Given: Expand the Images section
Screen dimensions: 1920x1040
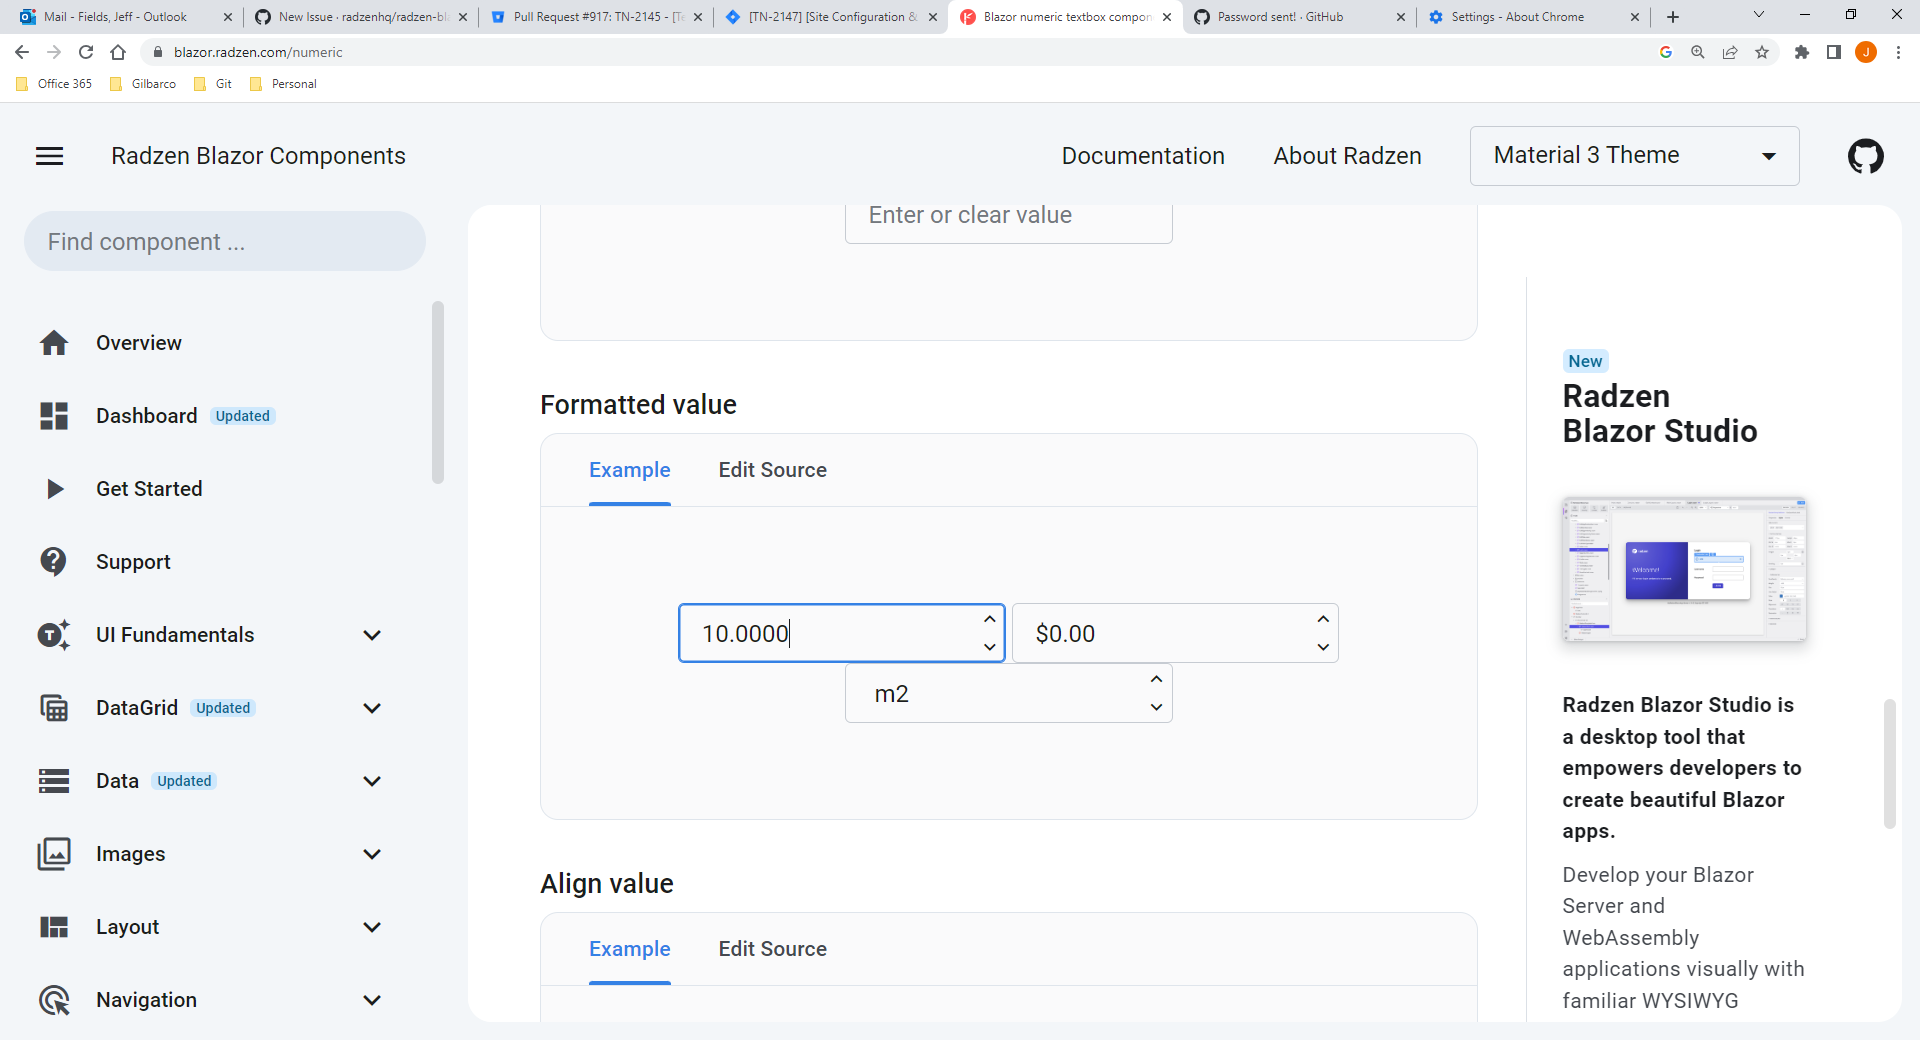Looking at the screenshot, I should tap(372, 854).
